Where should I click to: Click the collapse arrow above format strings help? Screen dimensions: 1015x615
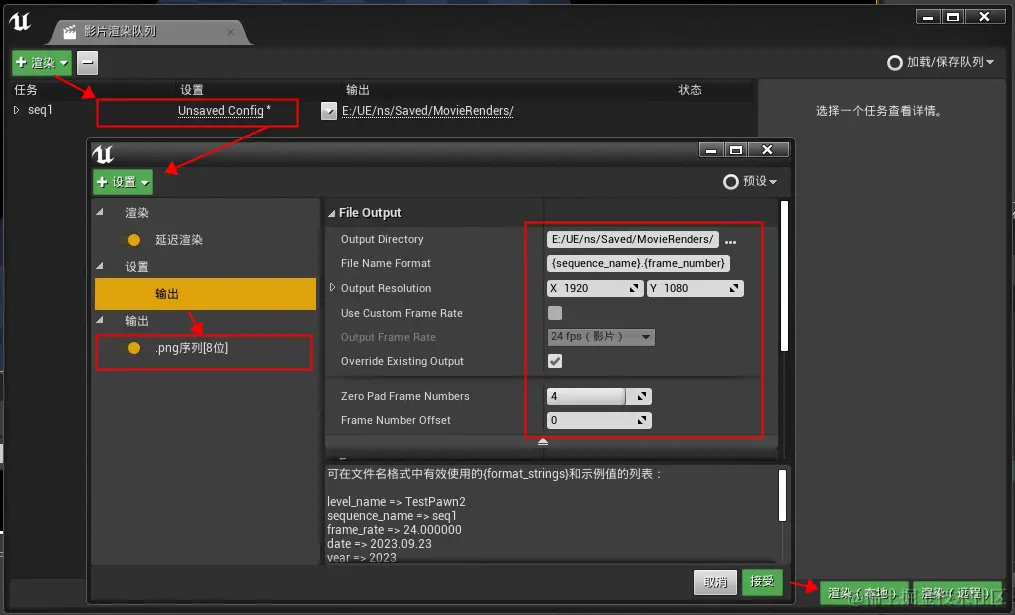[543, 442]
